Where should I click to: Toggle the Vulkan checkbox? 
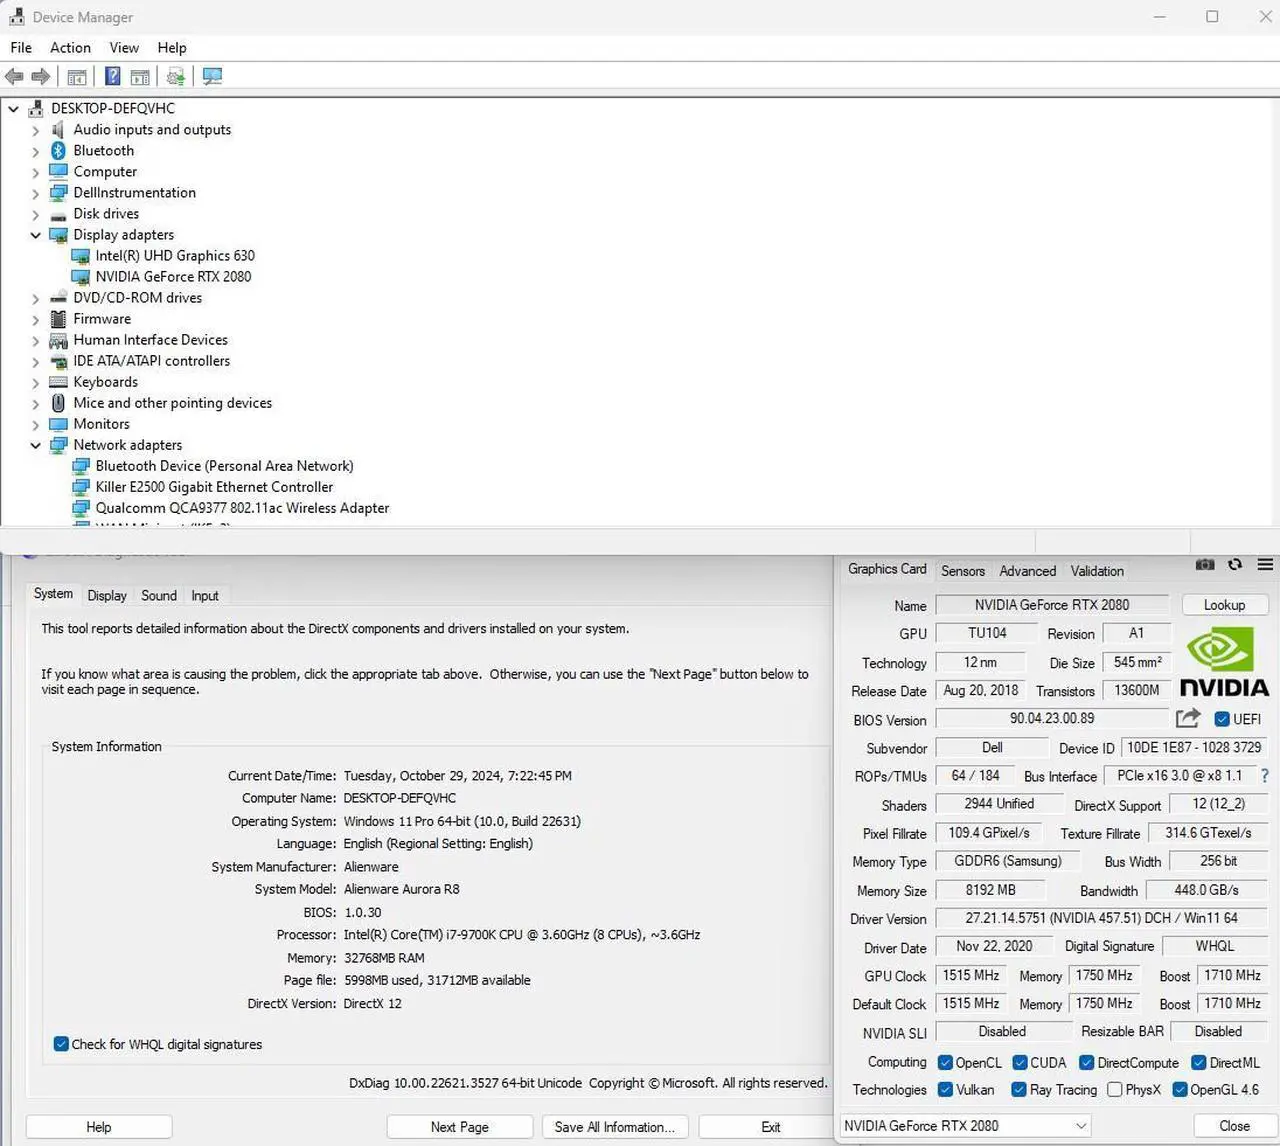point(945,1089)
